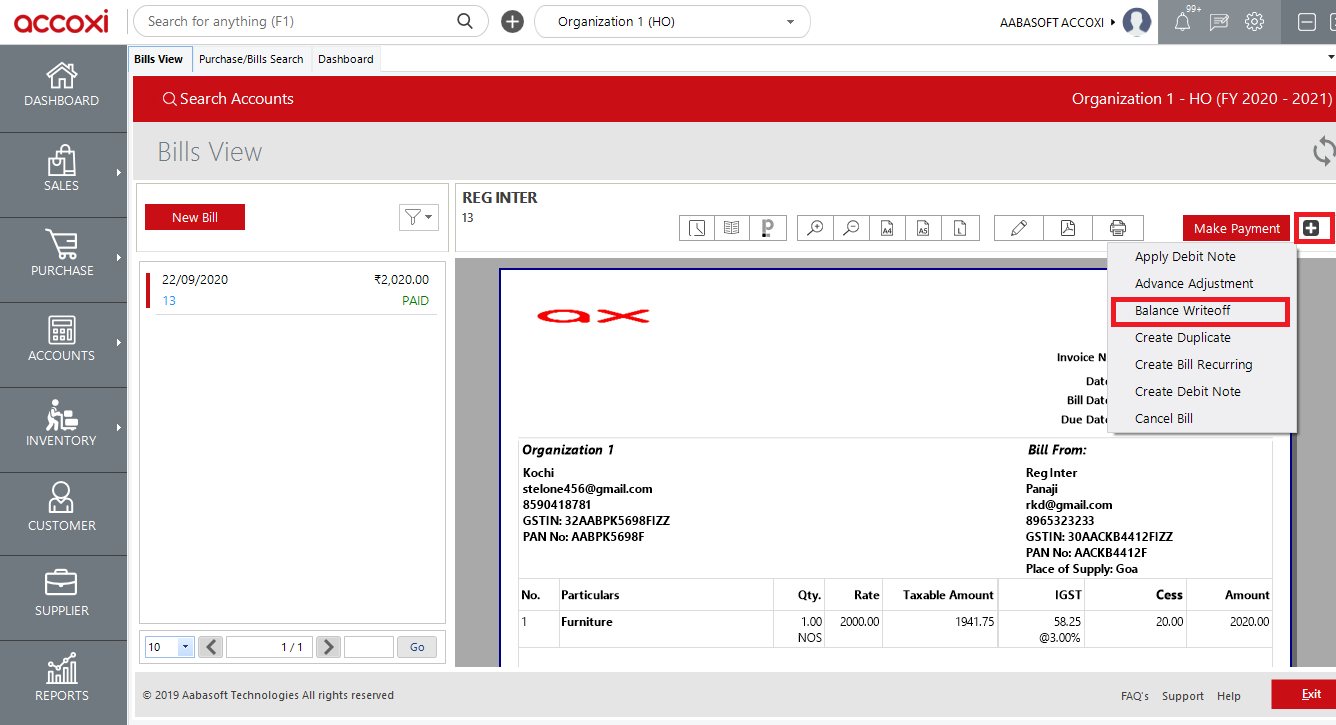Viewport: 1336px width, 725px height.
Task: Open the bill filter funnel dropdown
Action: coord(419,217)
